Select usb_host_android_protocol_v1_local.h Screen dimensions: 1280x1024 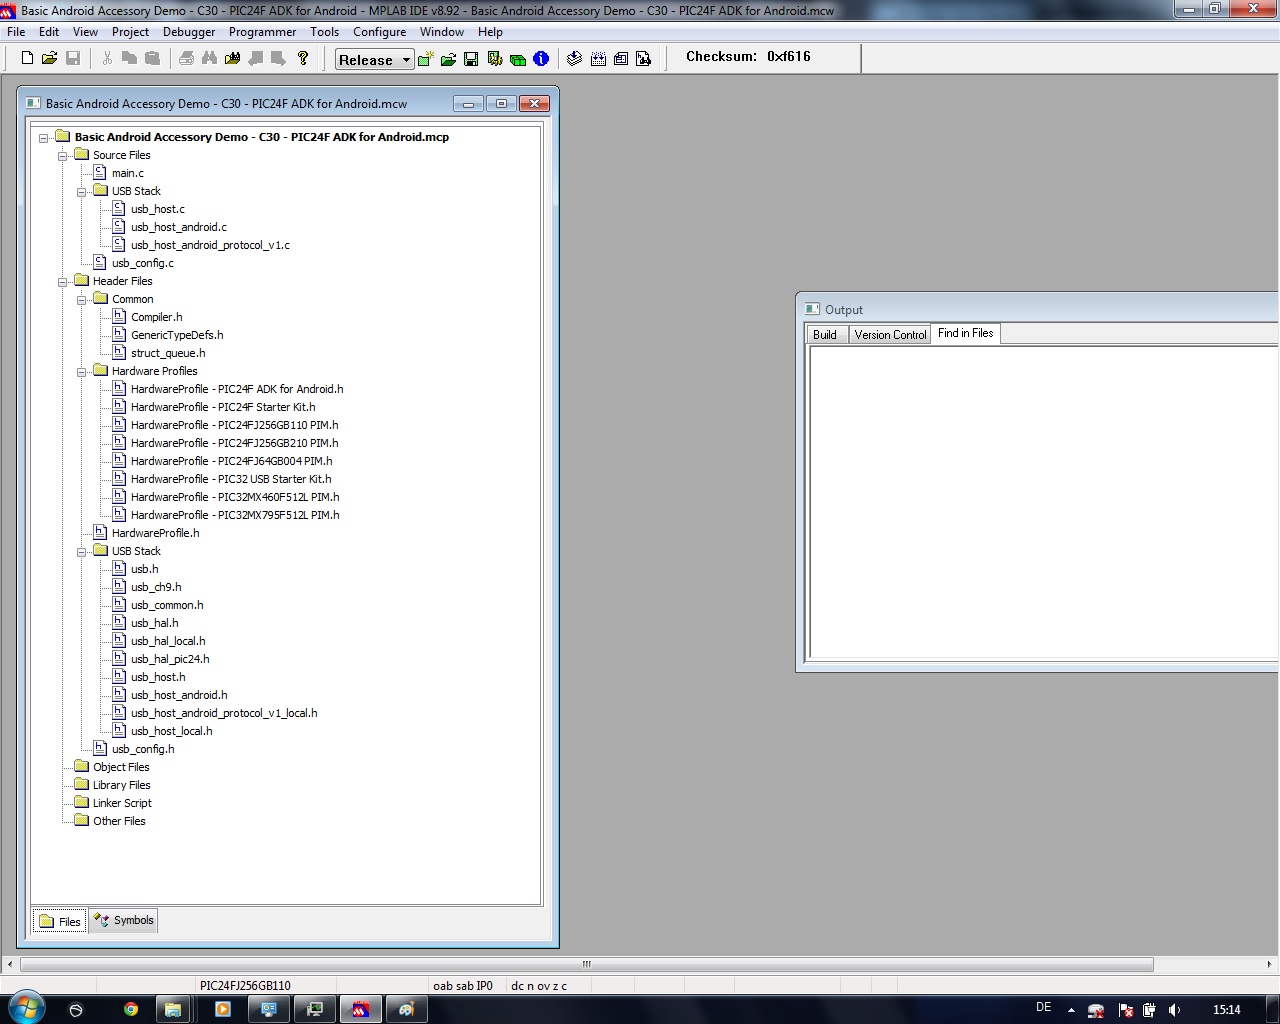coord(224,713)
